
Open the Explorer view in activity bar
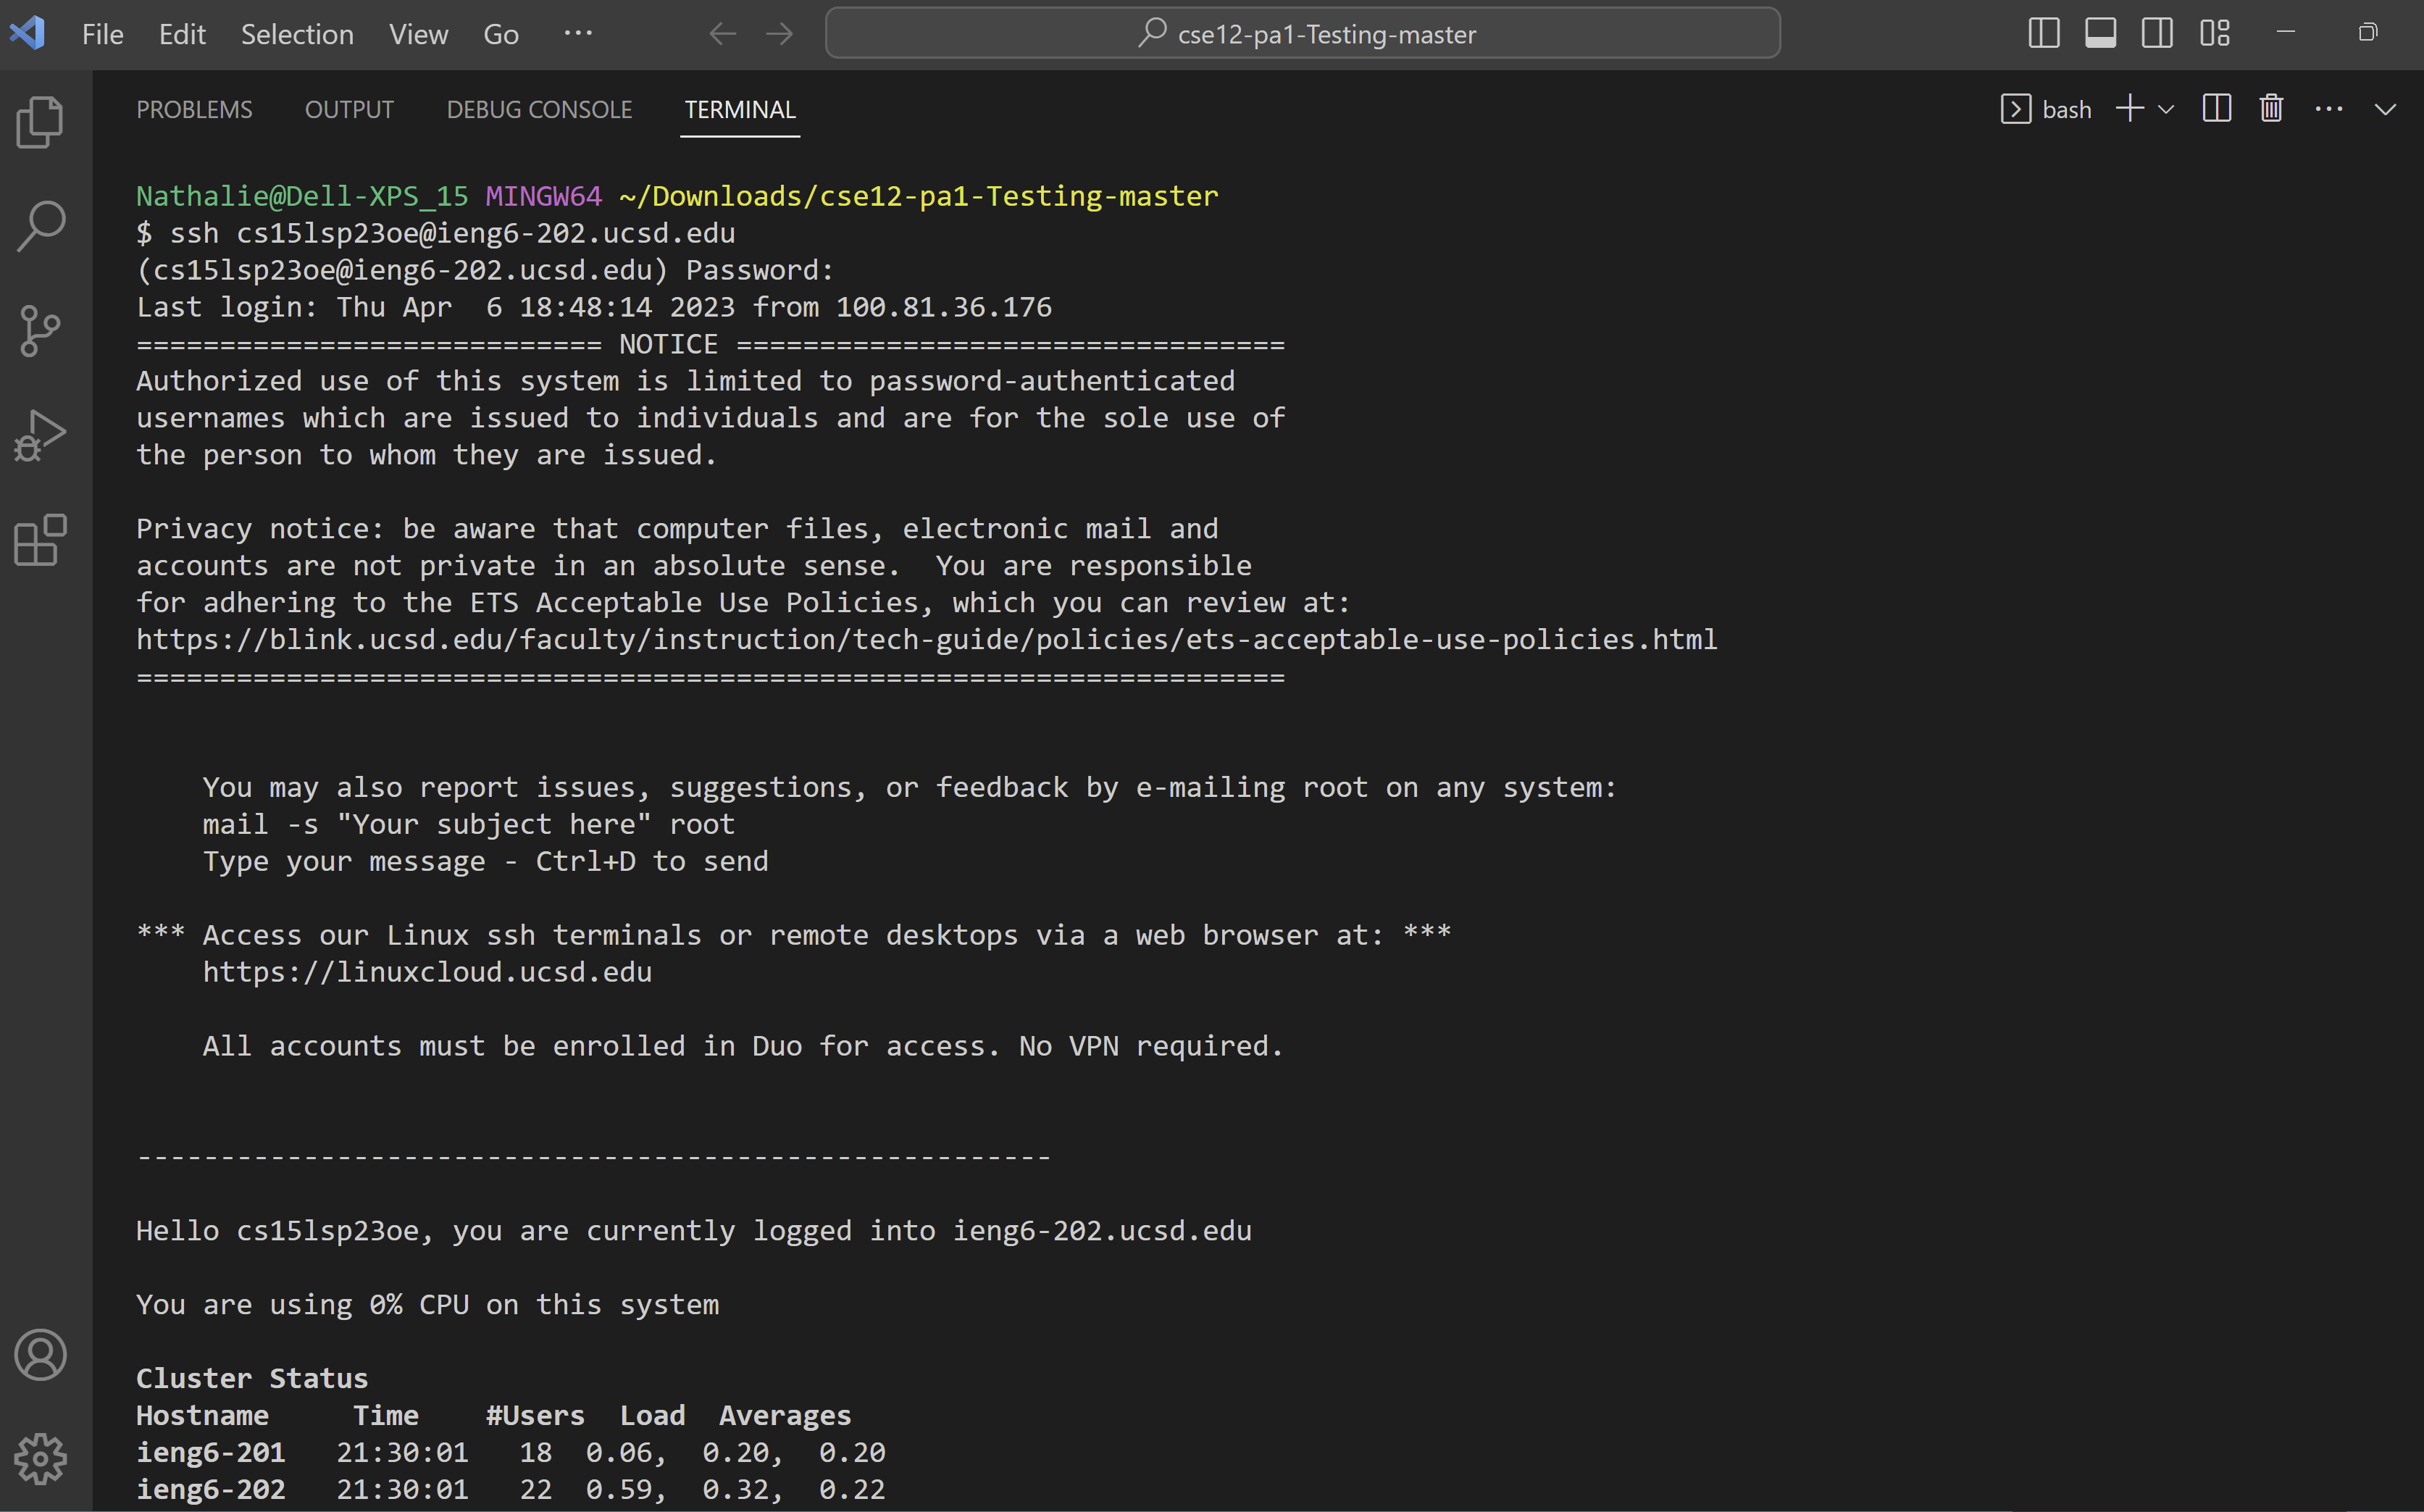(41, 122)
